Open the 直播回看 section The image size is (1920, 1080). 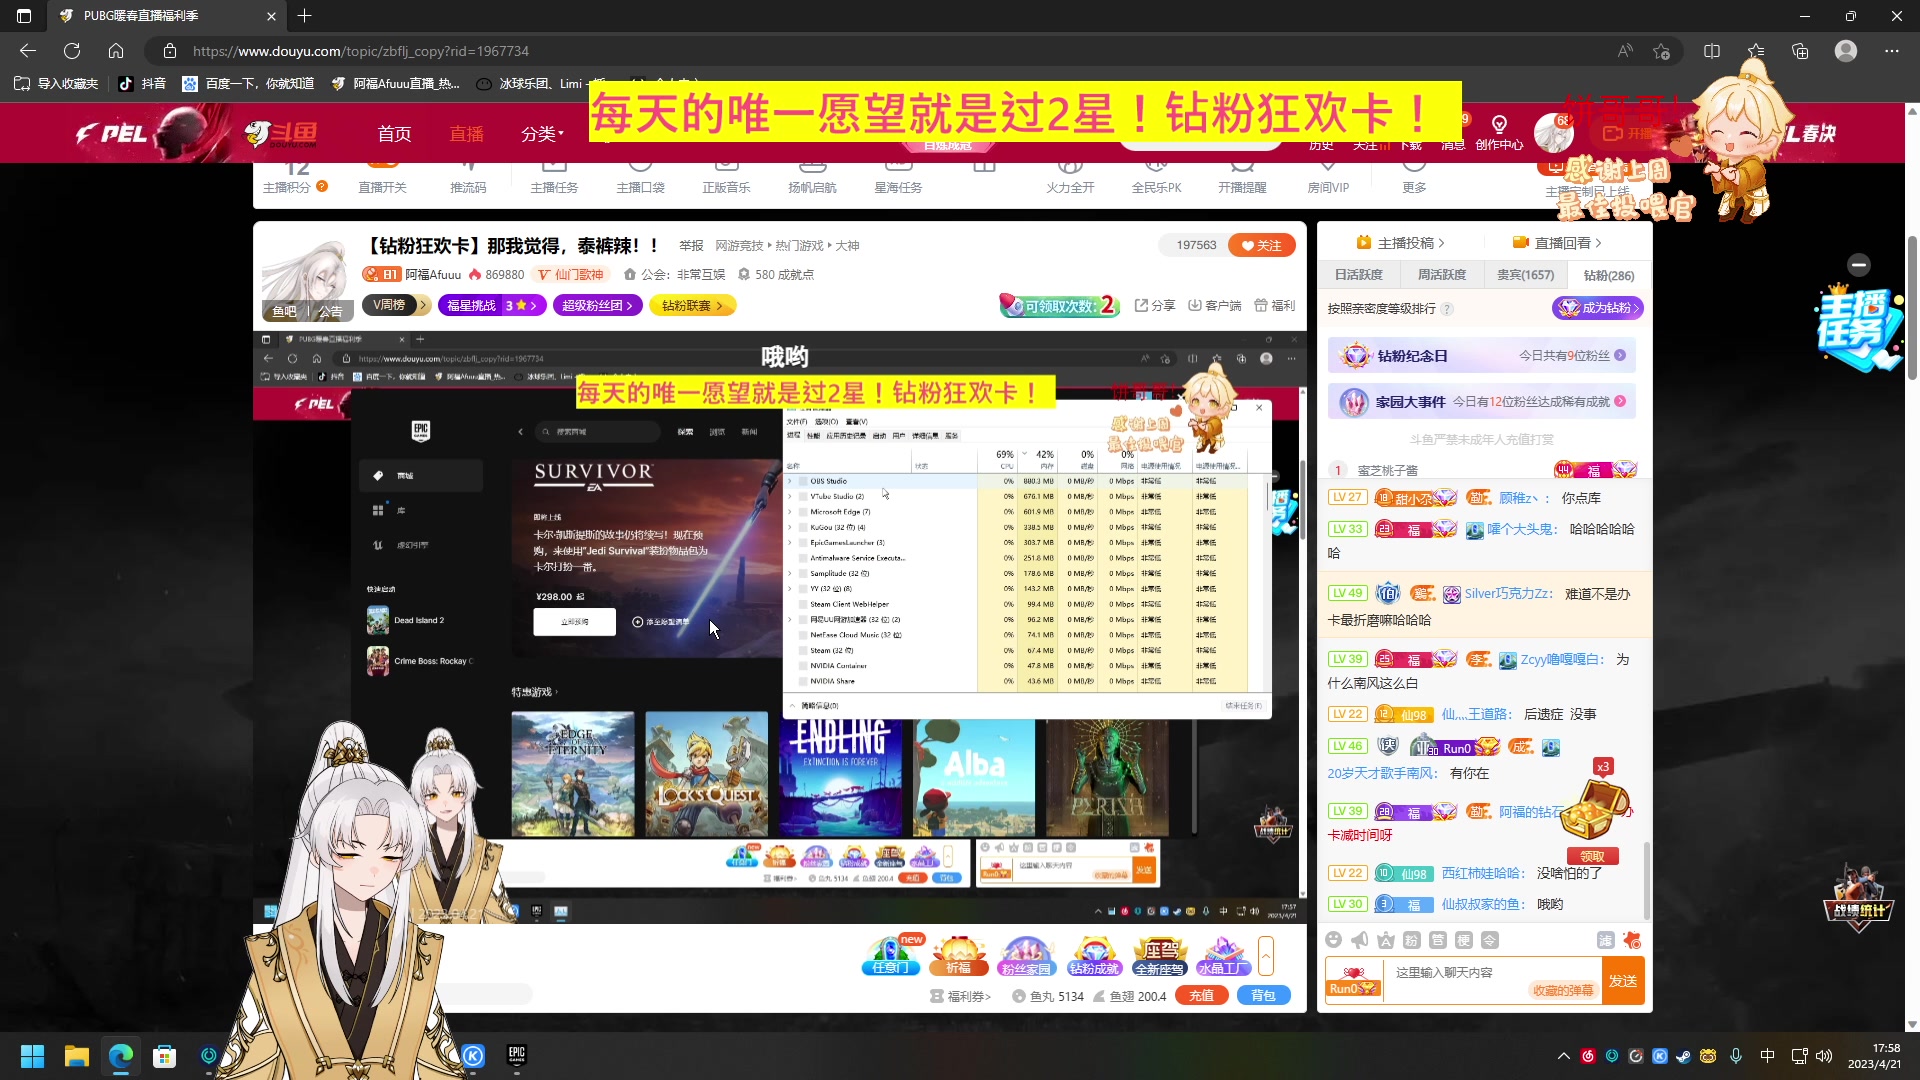[1557, 243]
